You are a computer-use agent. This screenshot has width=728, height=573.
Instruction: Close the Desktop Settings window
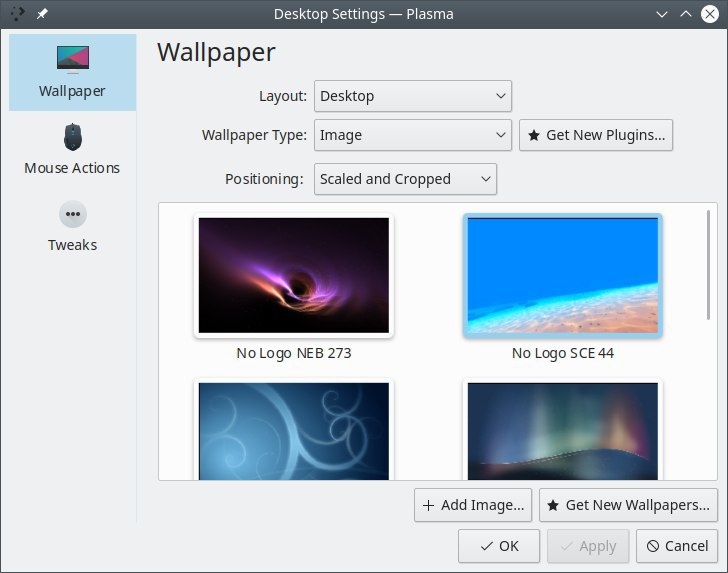(710, 14)
